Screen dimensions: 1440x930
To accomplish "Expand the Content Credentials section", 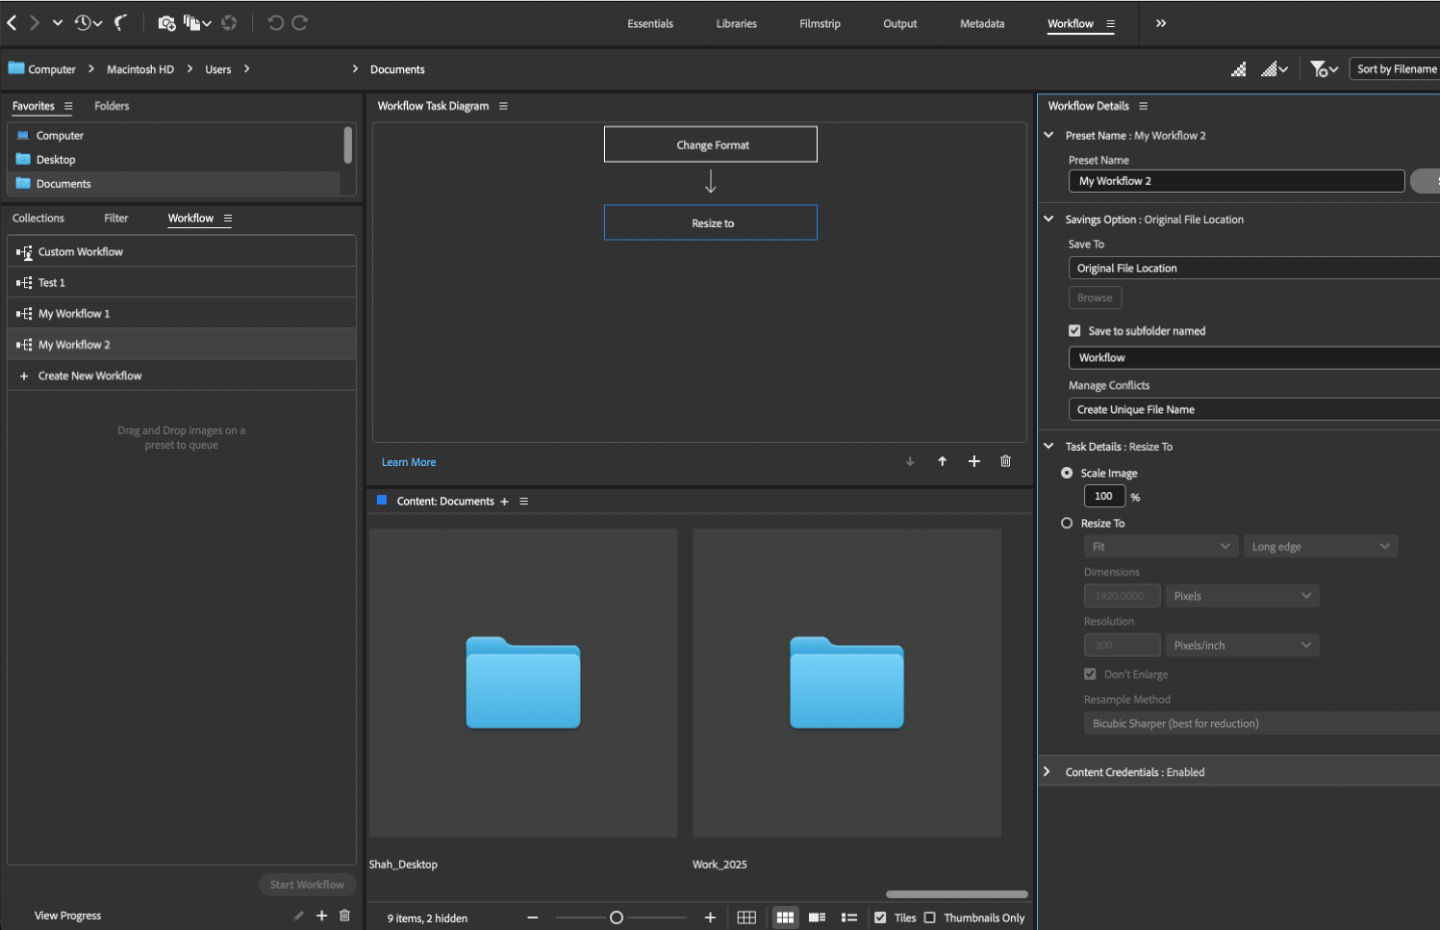I will 1047,771.
